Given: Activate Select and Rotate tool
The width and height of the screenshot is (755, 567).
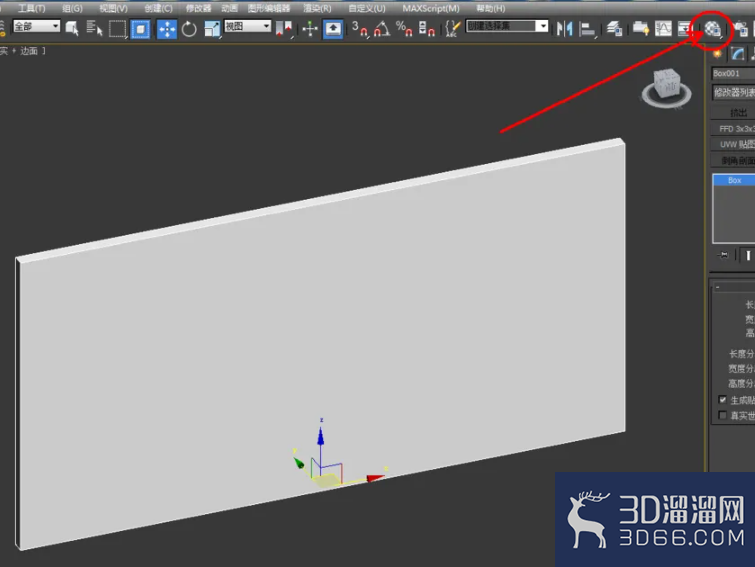Looking at the screenshot, I should pos(189,29).
